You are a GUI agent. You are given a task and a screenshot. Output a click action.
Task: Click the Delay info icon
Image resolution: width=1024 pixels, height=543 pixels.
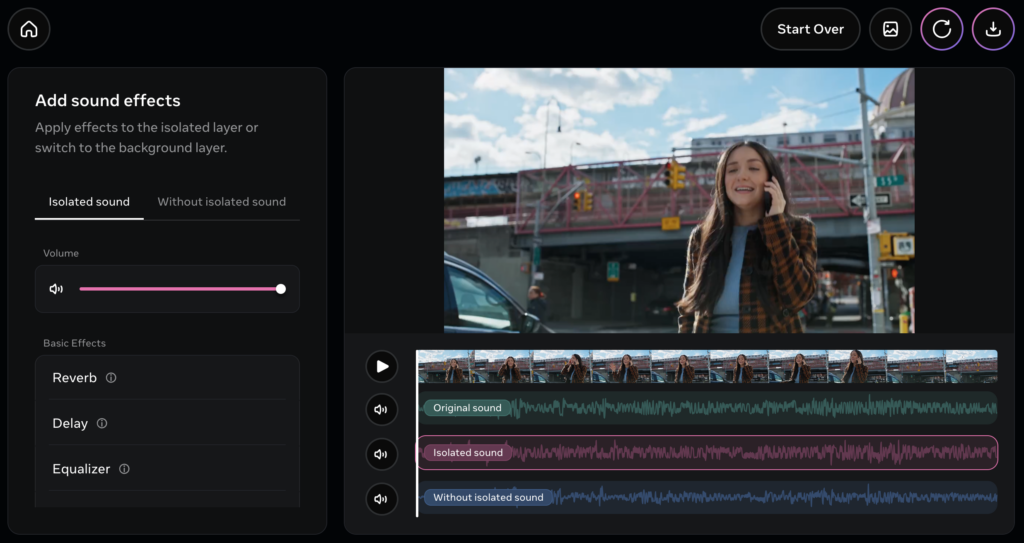pos(102,424)
